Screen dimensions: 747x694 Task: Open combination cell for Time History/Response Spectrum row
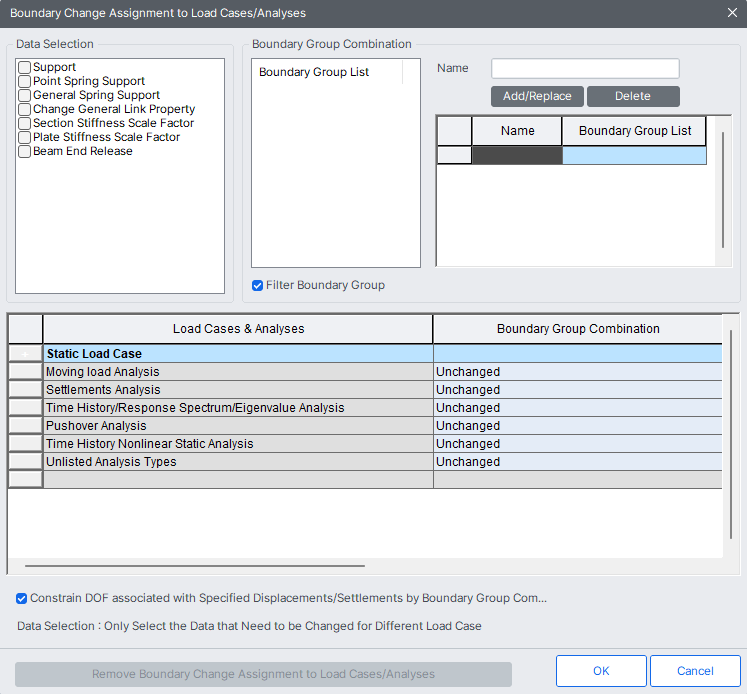pyautogui.click(x=578, y=408)
